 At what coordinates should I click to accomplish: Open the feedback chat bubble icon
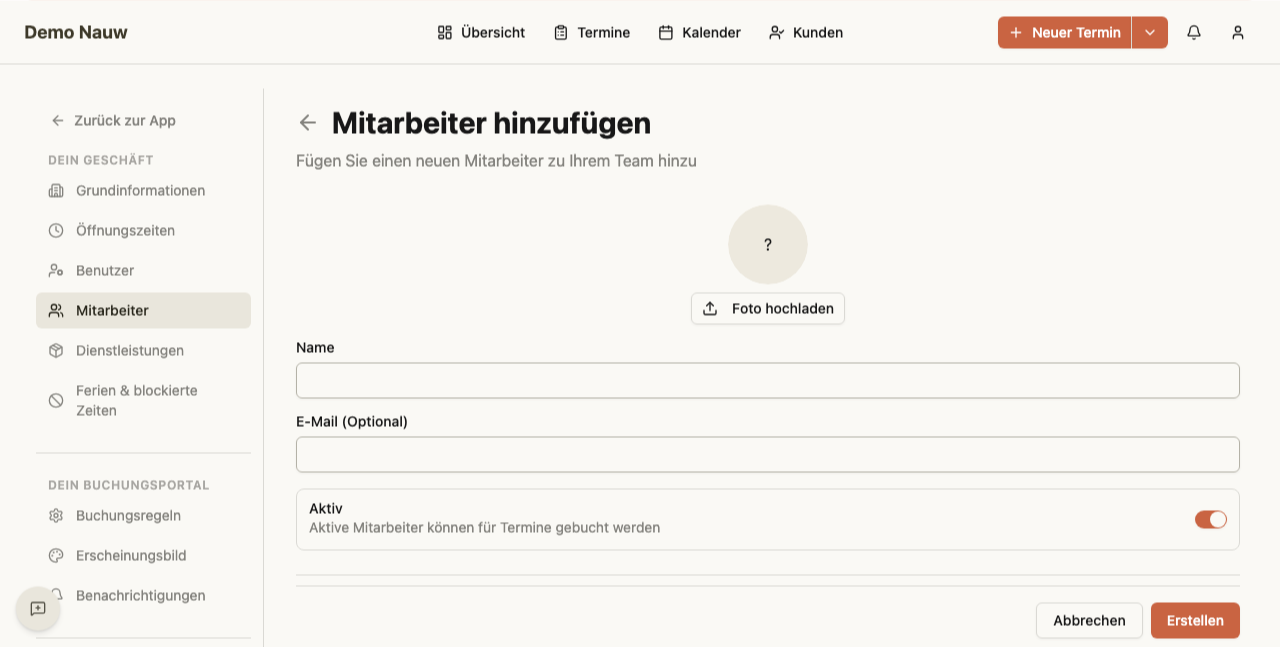38,608
